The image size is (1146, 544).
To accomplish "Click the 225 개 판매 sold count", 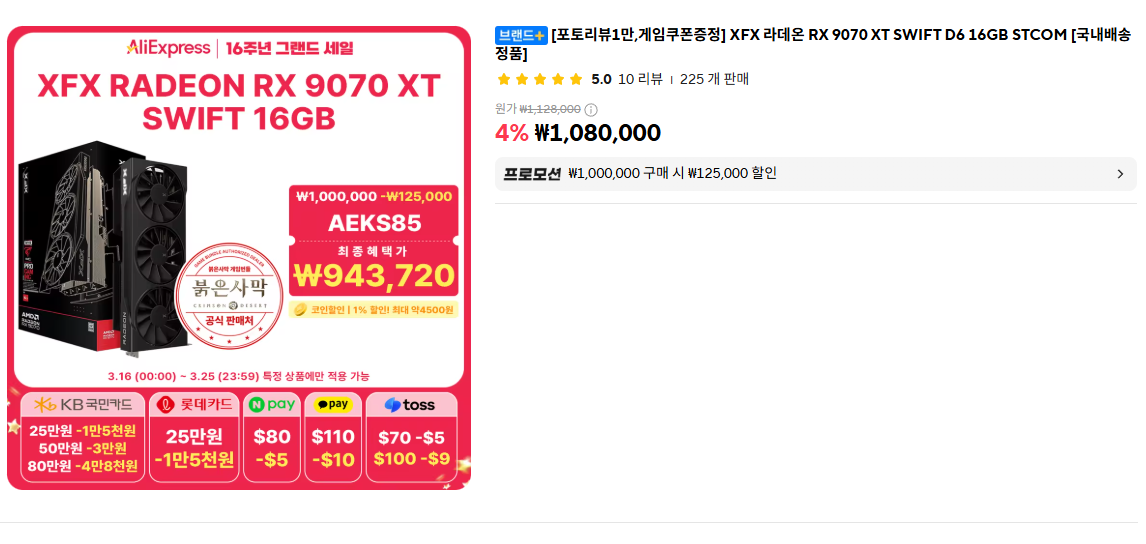I will click(x=714, y=79).
